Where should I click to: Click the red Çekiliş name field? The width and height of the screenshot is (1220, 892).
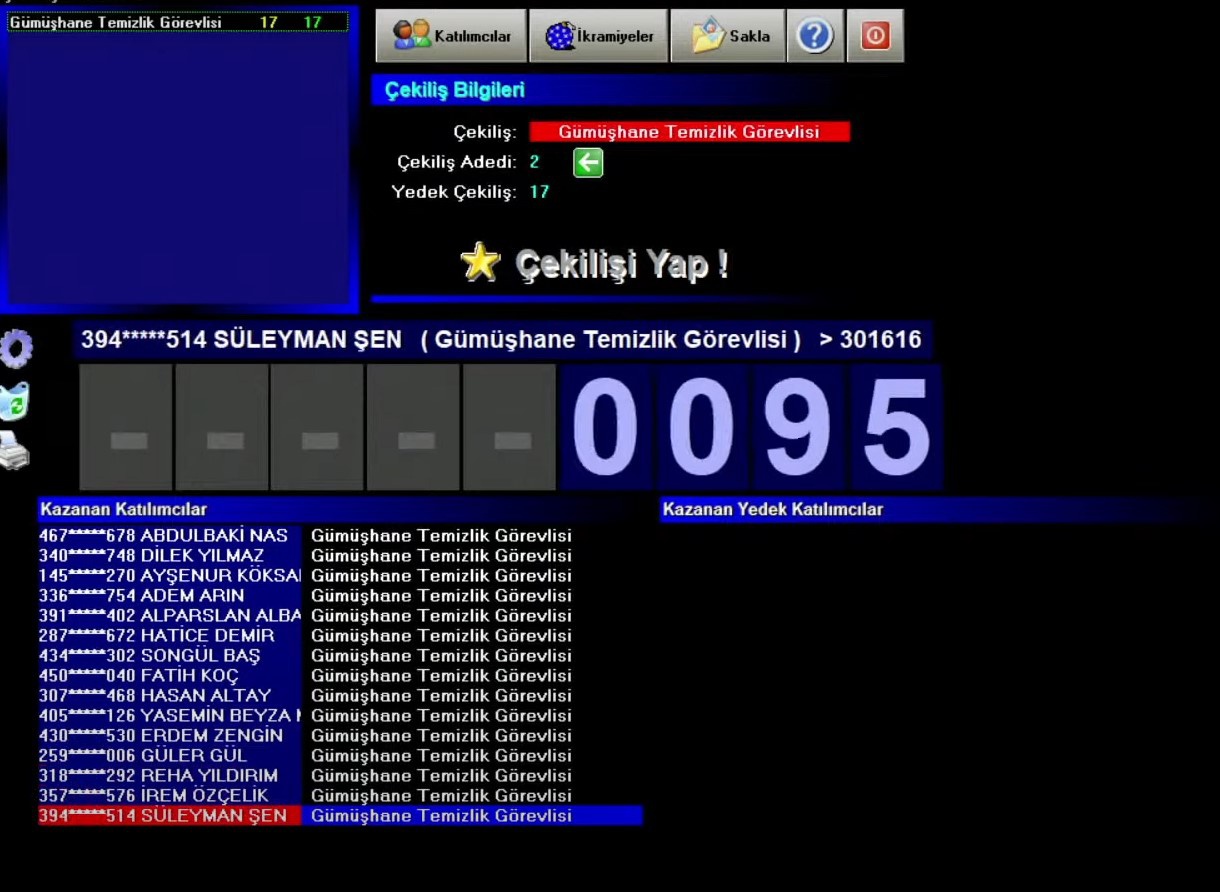tap(689, 132)
